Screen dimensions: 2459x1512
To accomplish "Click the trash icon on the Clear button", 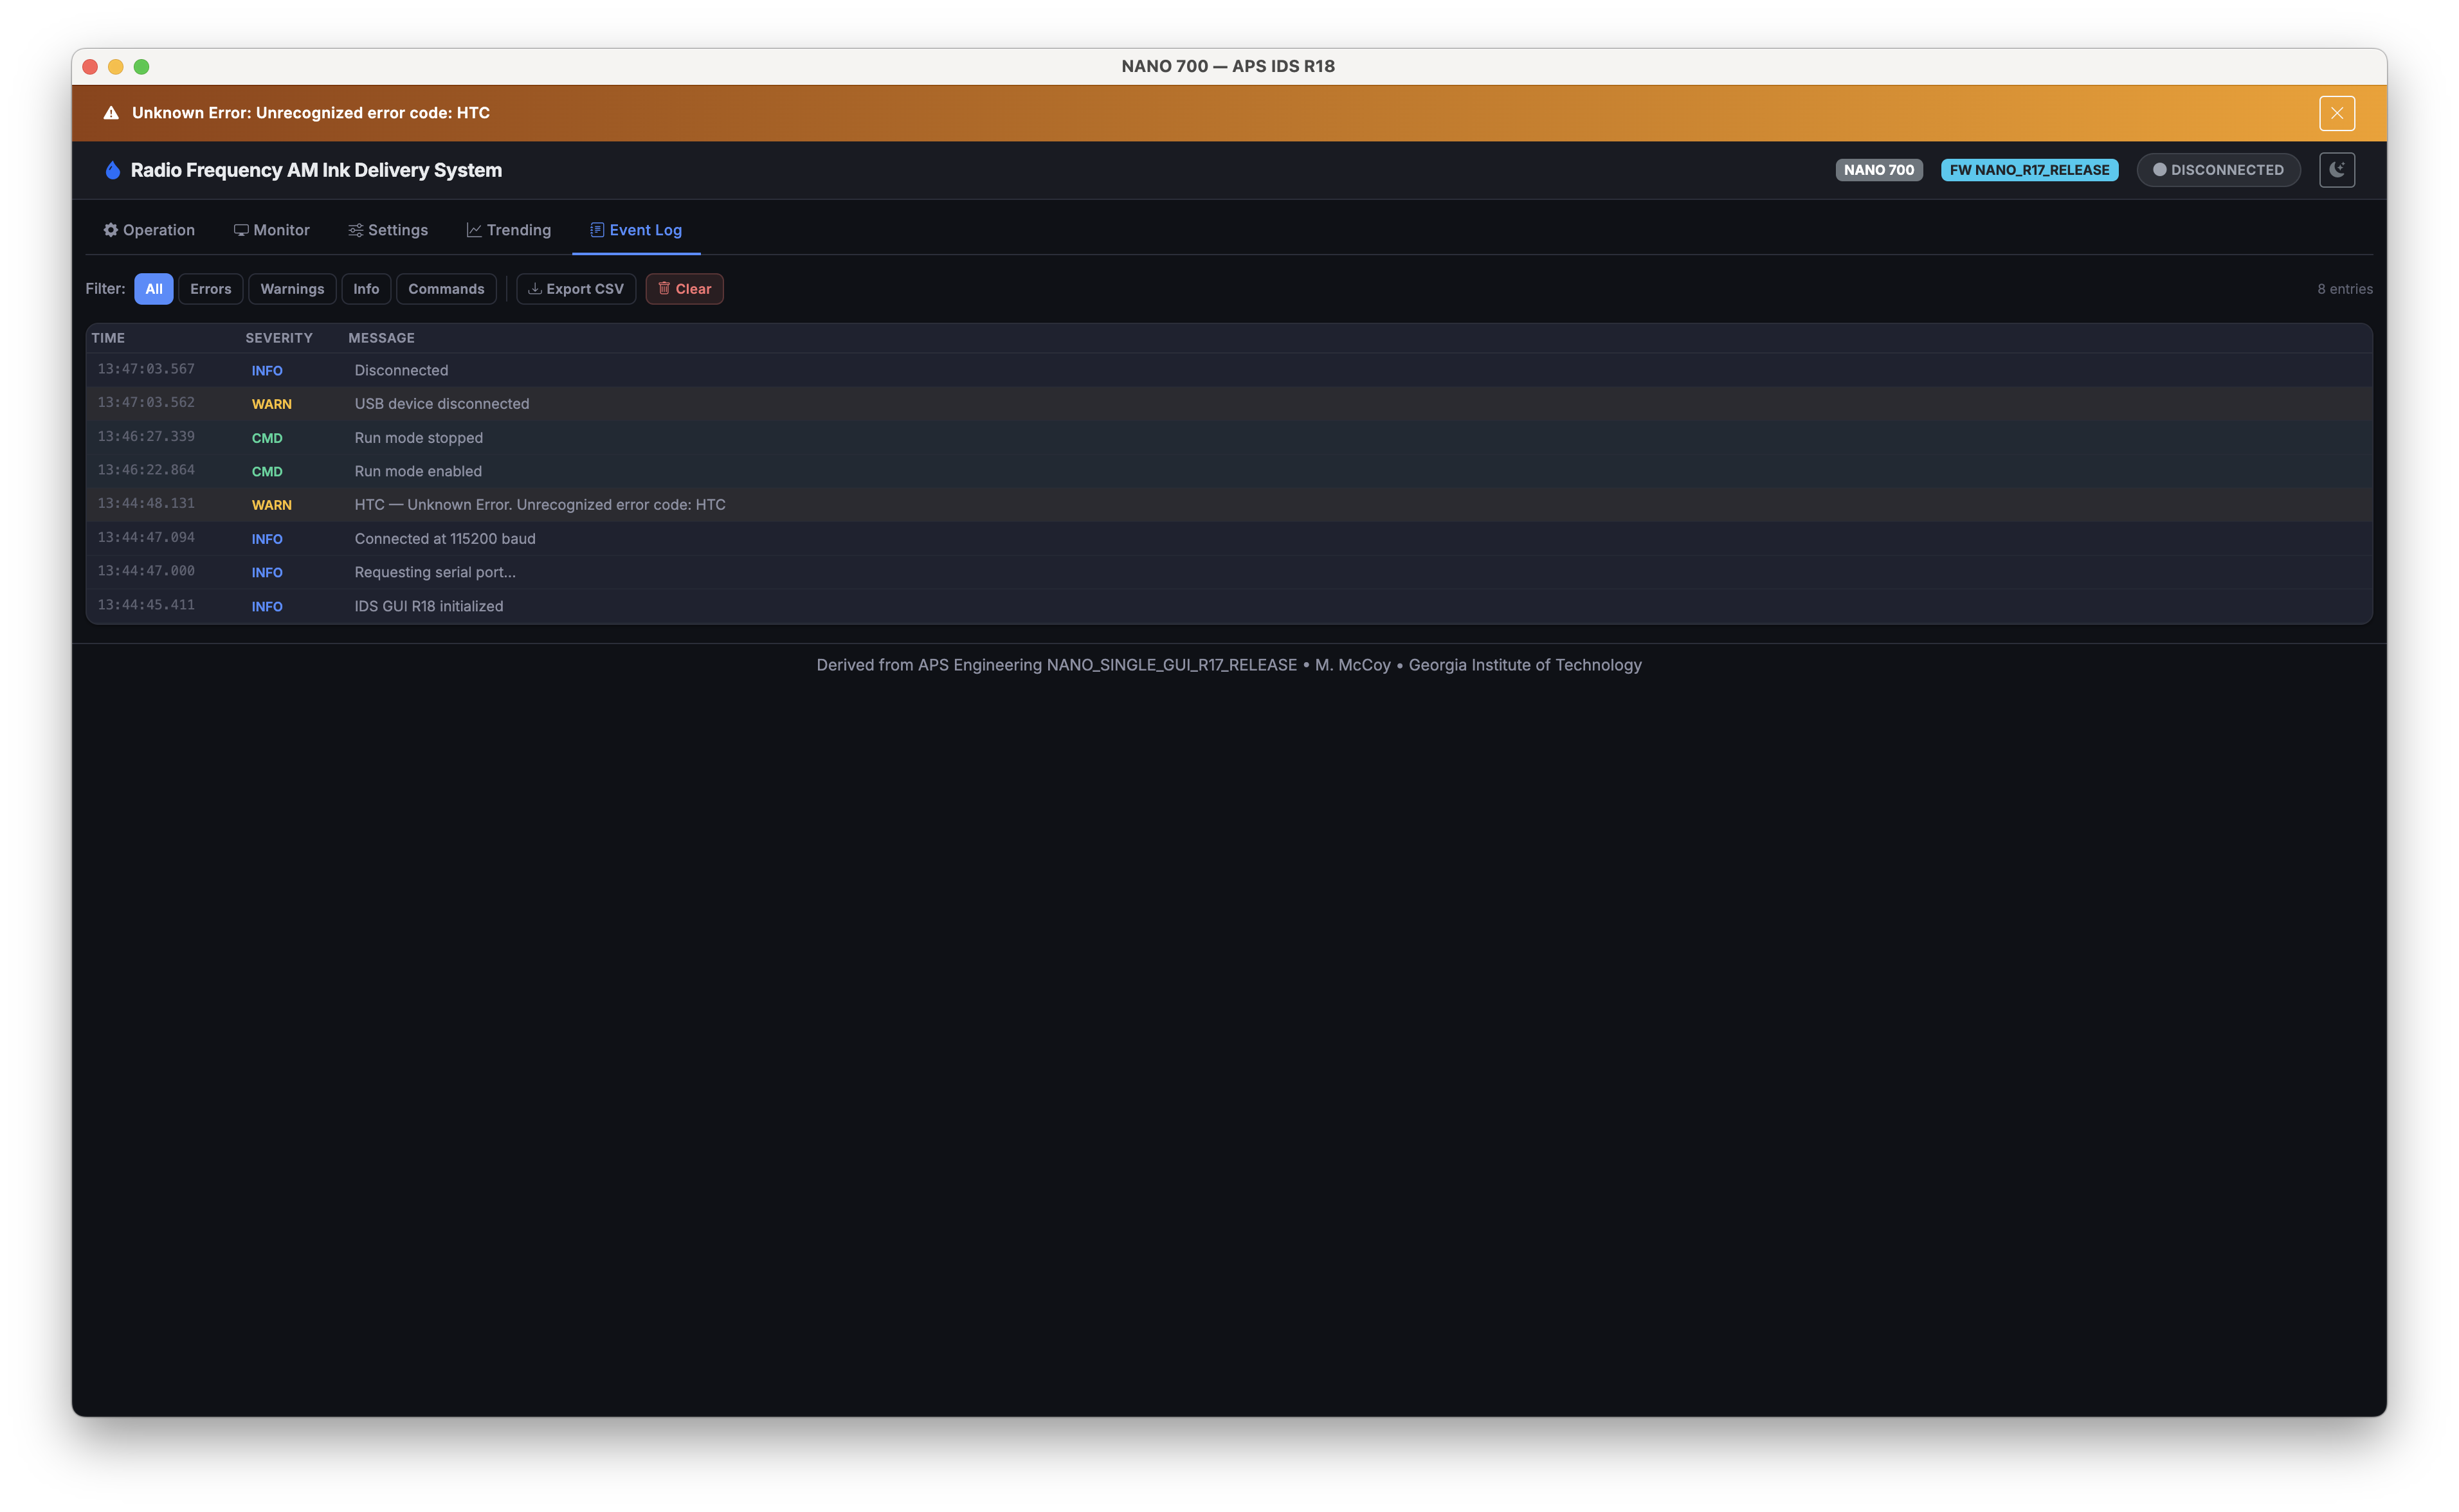I will pos(664,288).
